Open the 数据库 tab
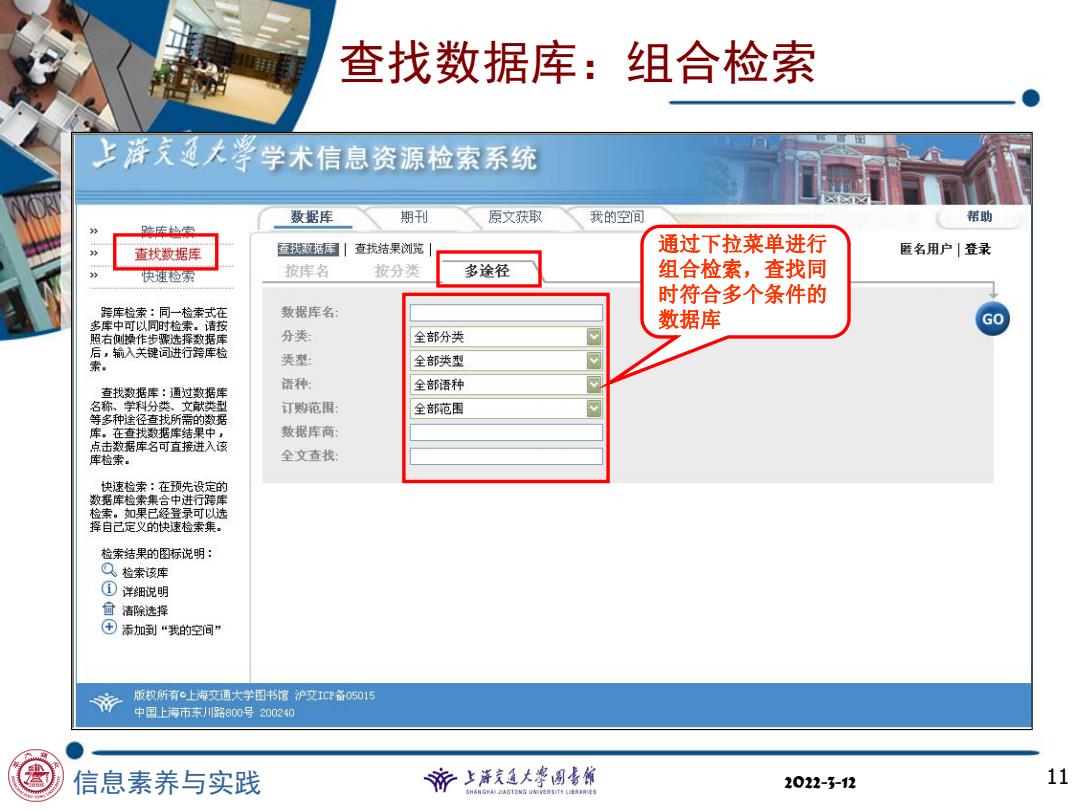1080x810 pixels. (311, 217)
